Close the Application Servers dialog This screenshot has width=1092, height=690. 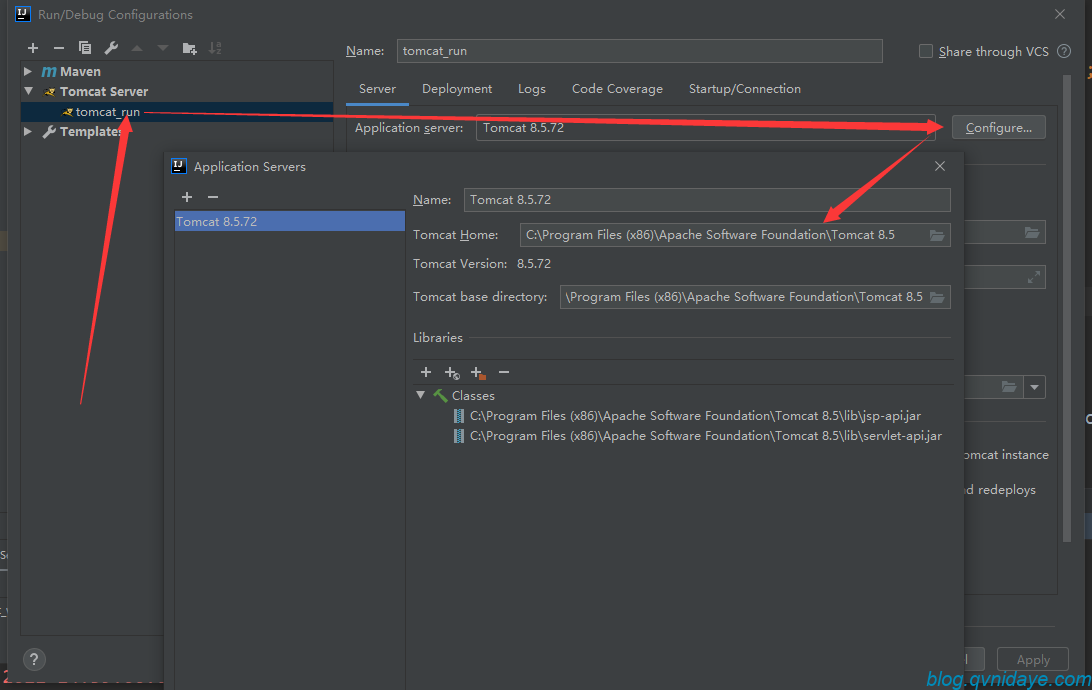click(940, 166)
